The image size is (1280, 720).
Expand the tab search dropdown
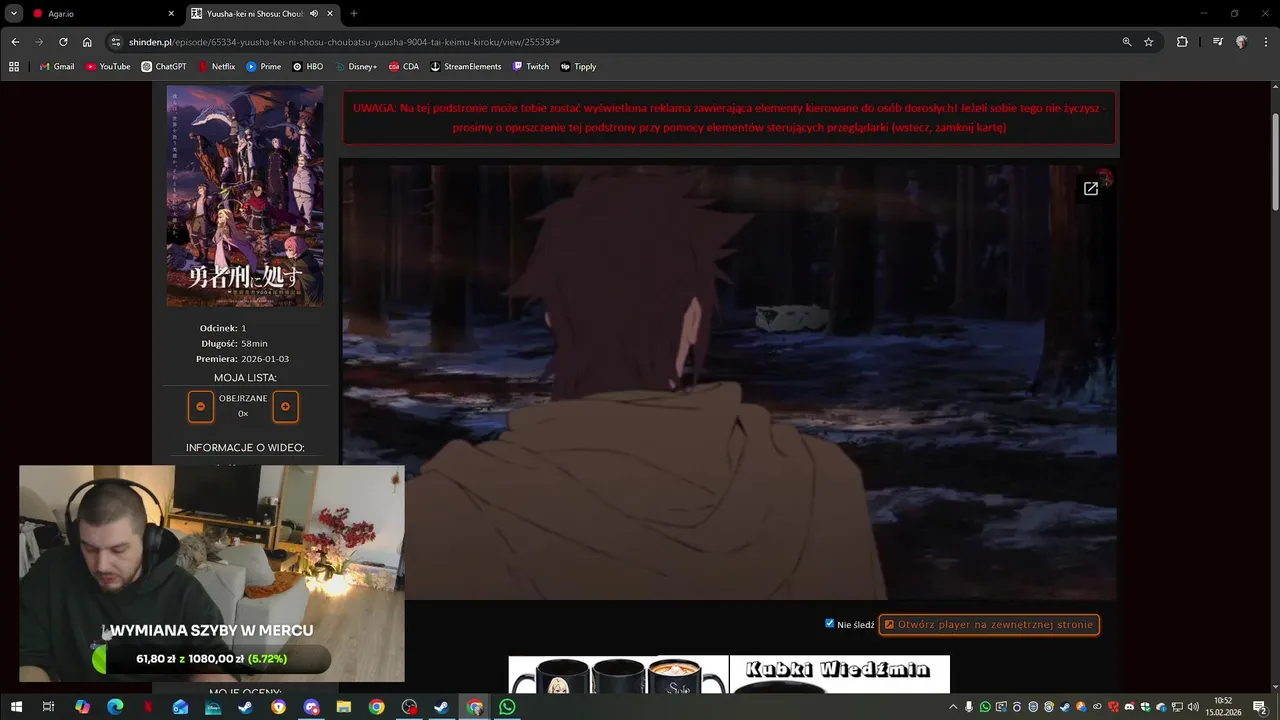point(13,14)
